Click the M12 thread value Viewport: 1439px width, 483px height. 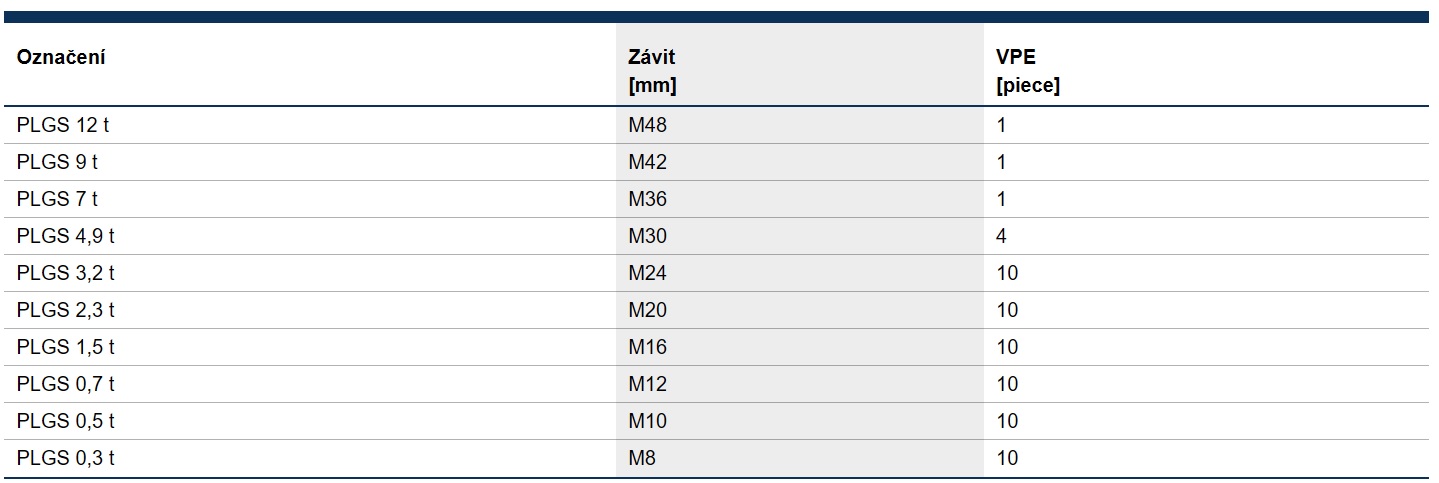point(647,384)
